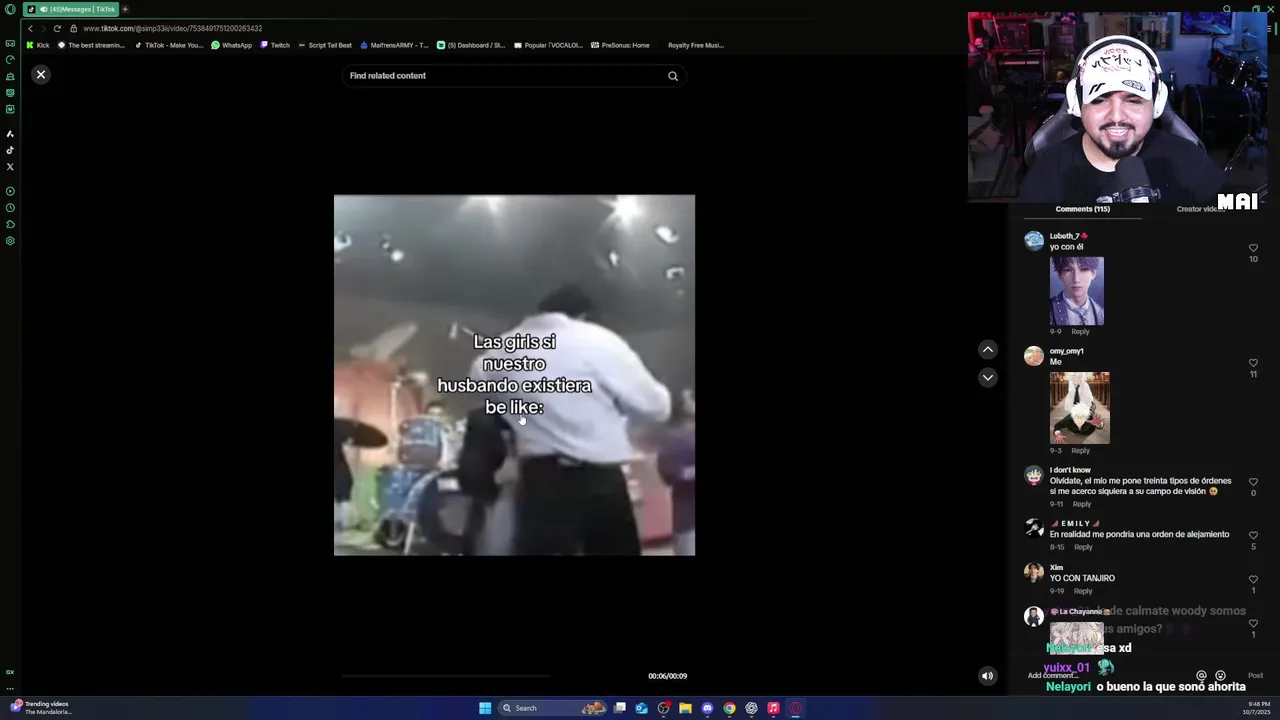Open a new browser tab
The width and height of the screenshot is (1280, 720).
click(x=125, y=9)
